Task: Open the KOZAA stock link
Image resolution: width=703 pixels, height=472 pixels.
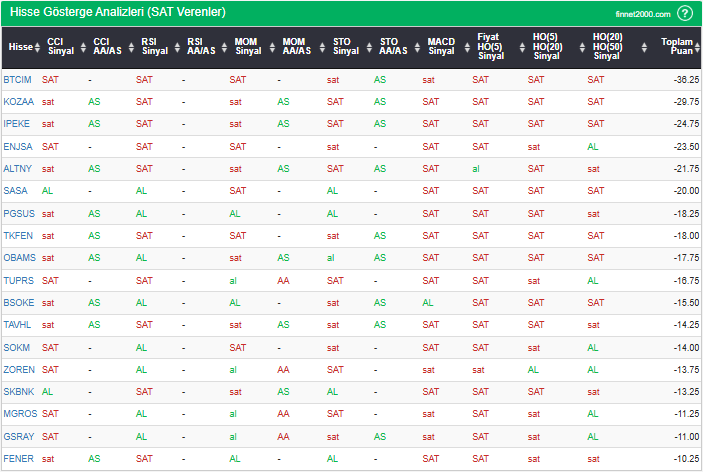Action: (19, 101)
